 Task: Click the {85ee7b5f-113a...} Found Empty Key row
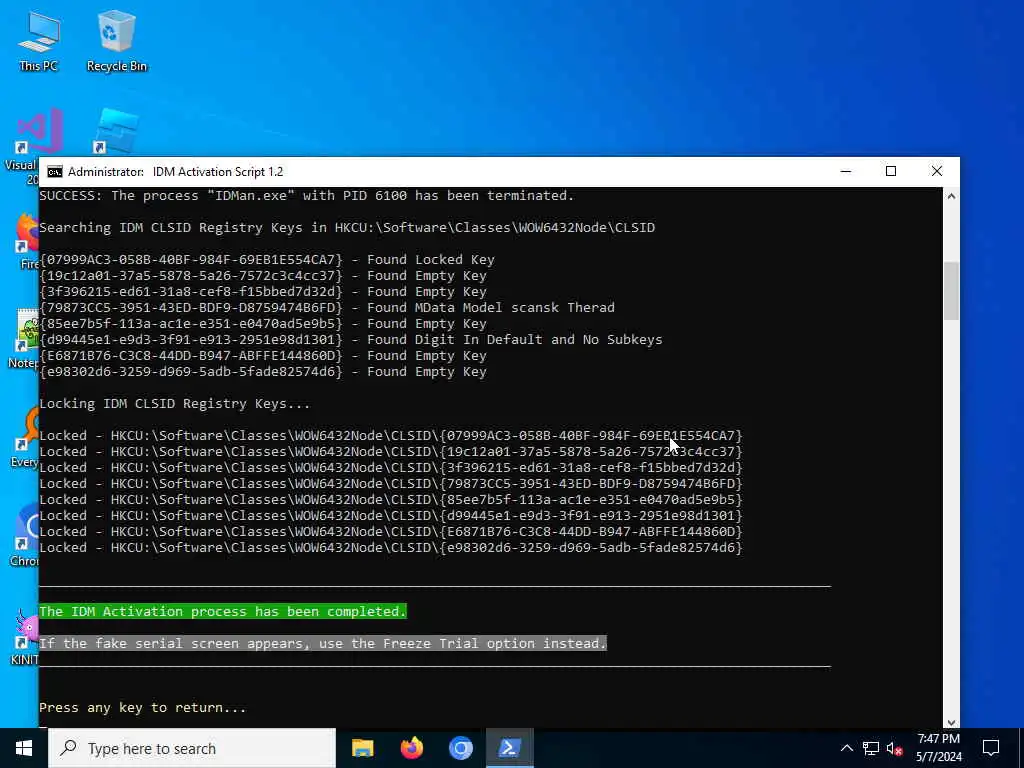point(263,323)
